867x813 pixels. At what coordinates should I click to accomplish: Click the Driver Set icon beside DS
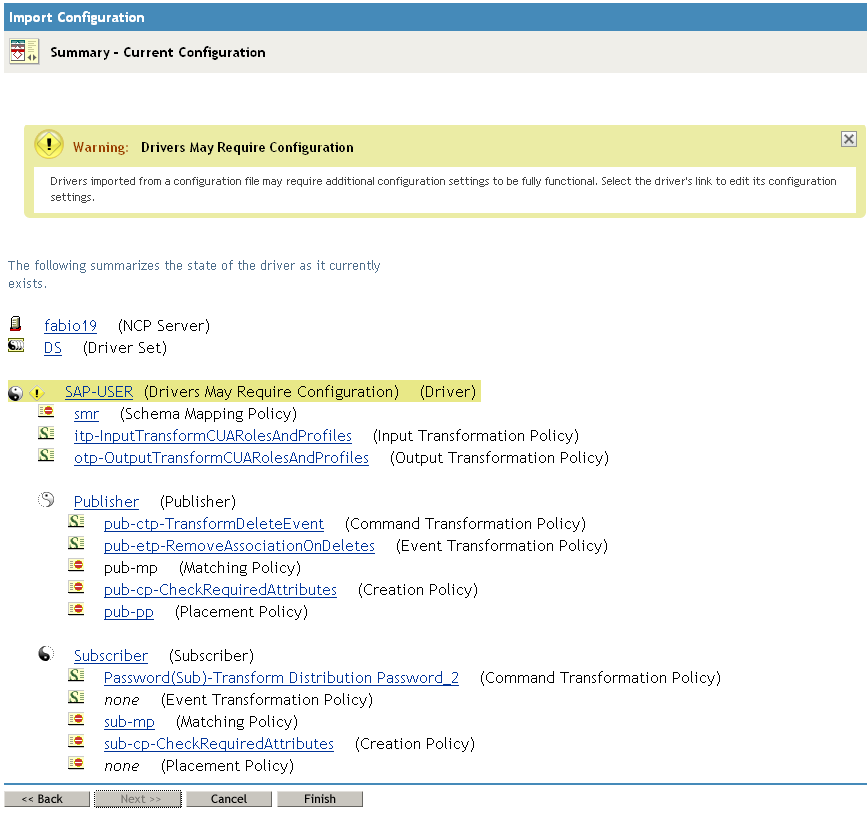(14, 344)
